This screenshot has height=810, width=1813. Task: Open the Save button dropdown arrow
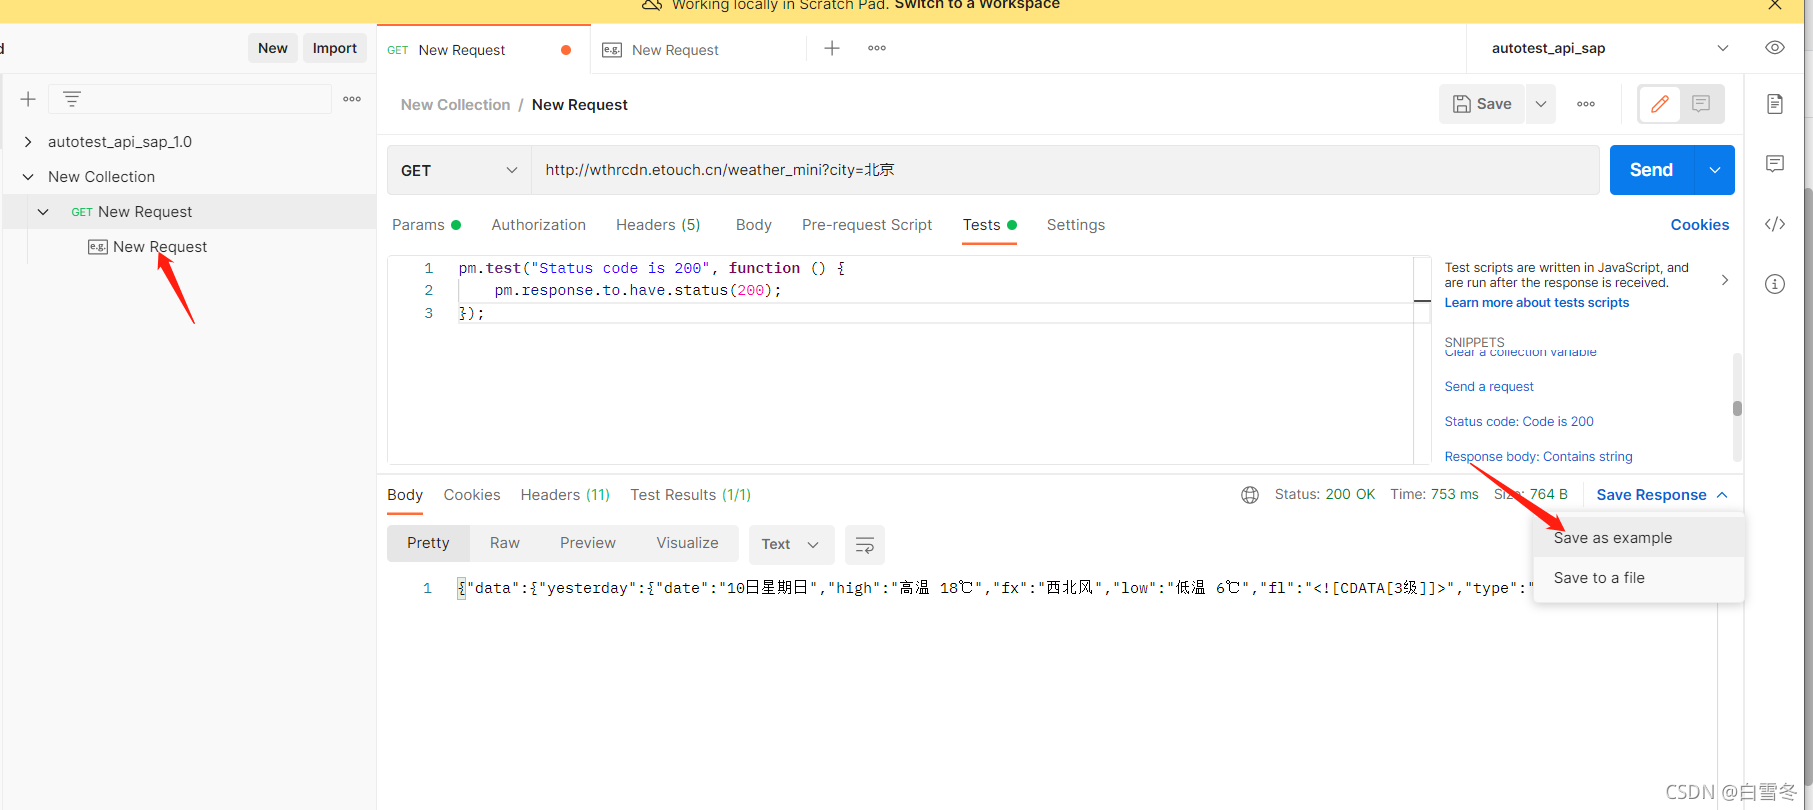click(x=1541, y=104)
